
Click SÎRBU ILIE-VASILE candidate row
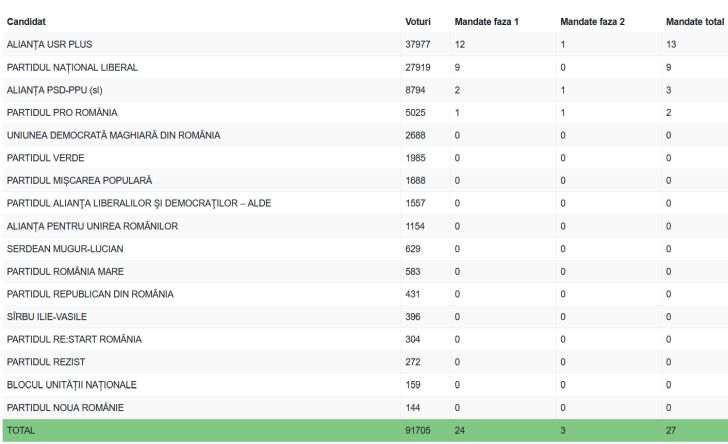point(365,317)
